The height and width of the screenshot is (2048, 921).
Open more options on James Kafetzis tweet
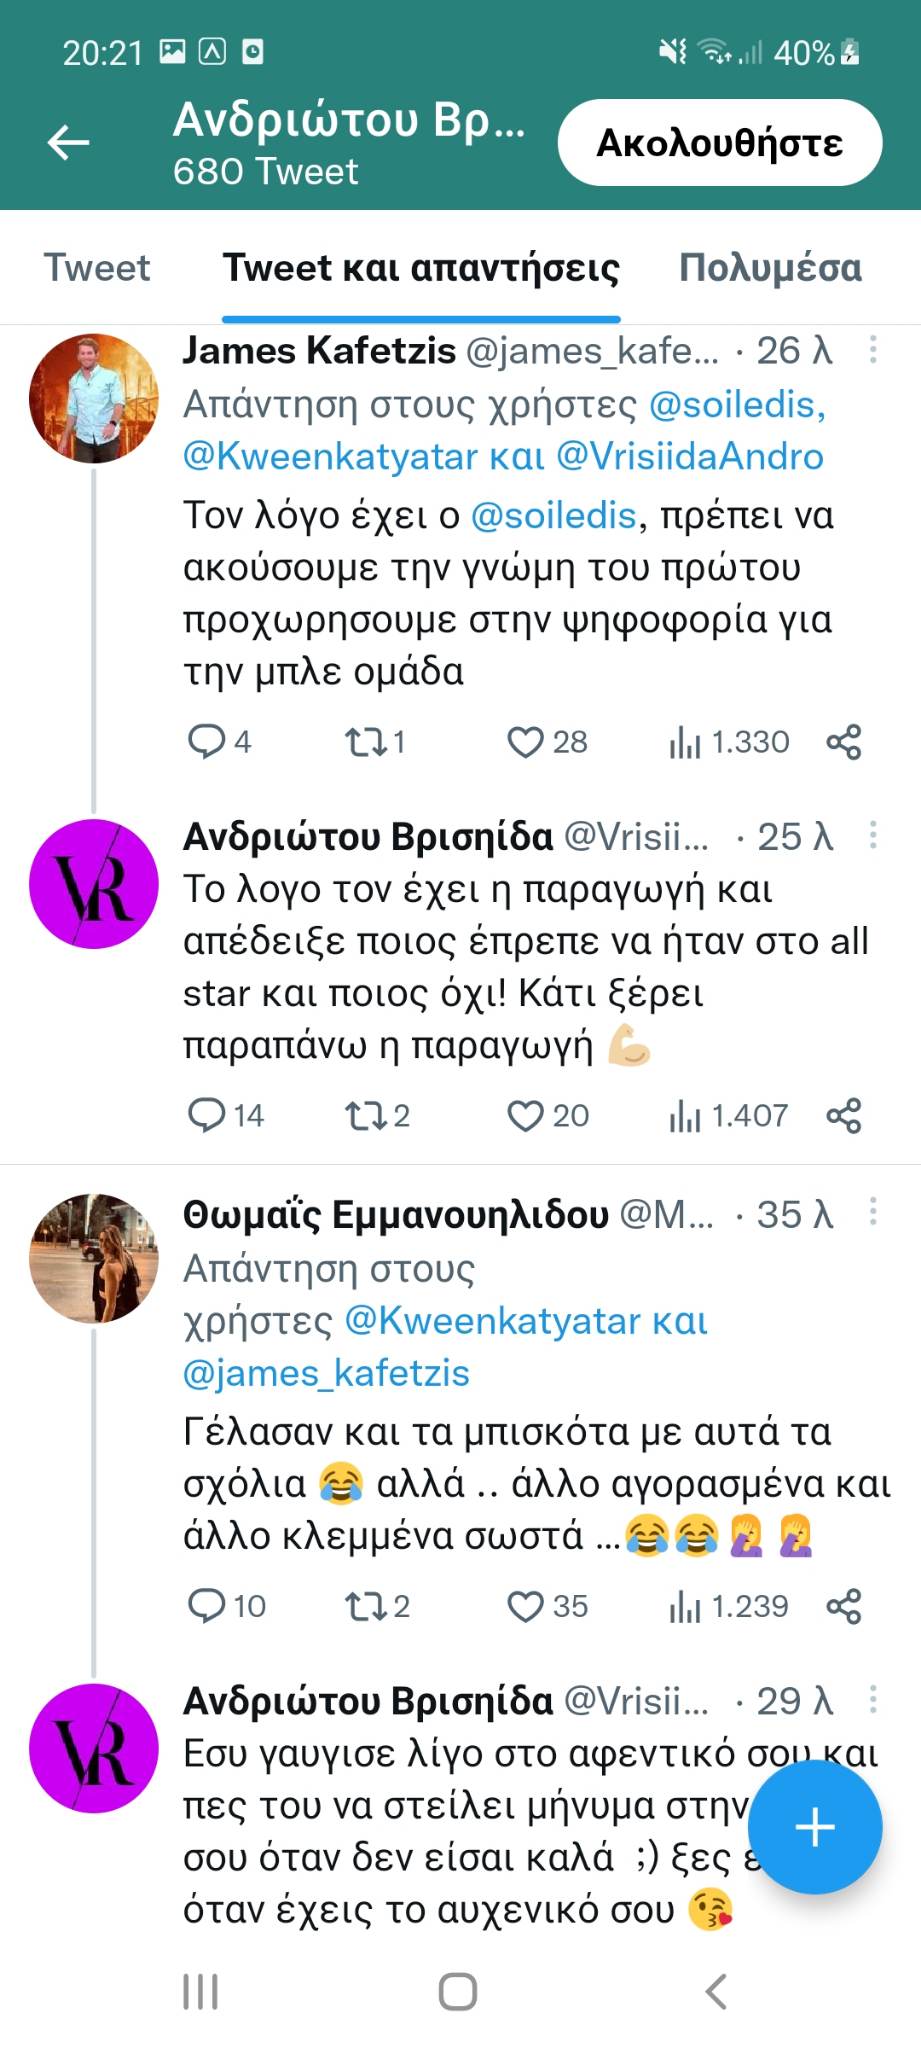coord(873,350)
